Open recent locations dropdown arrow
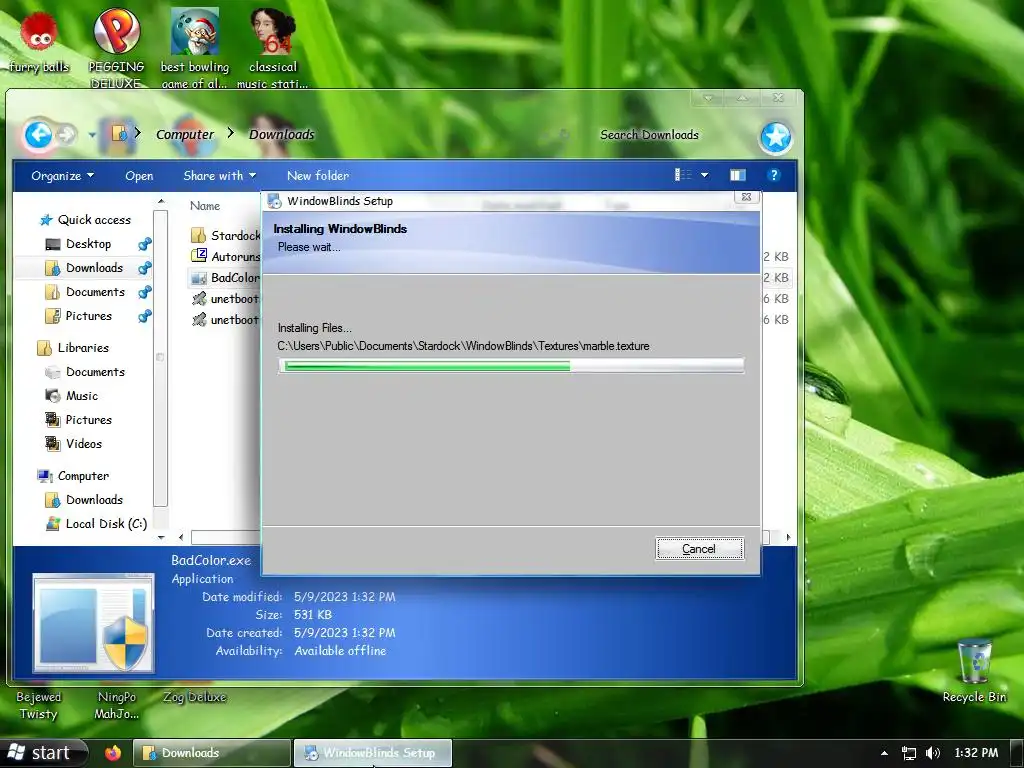 [x=92, y=135]
